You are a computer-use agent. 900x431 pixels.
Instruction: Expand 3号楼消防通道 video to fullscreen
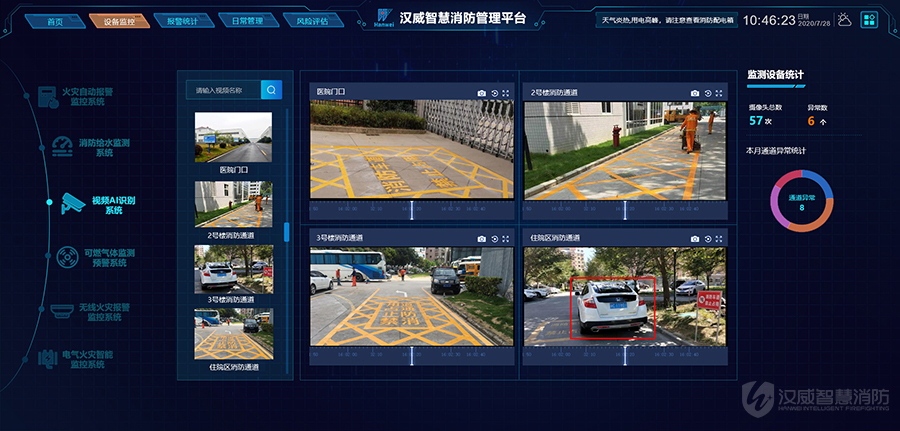[x=506, y=239]
